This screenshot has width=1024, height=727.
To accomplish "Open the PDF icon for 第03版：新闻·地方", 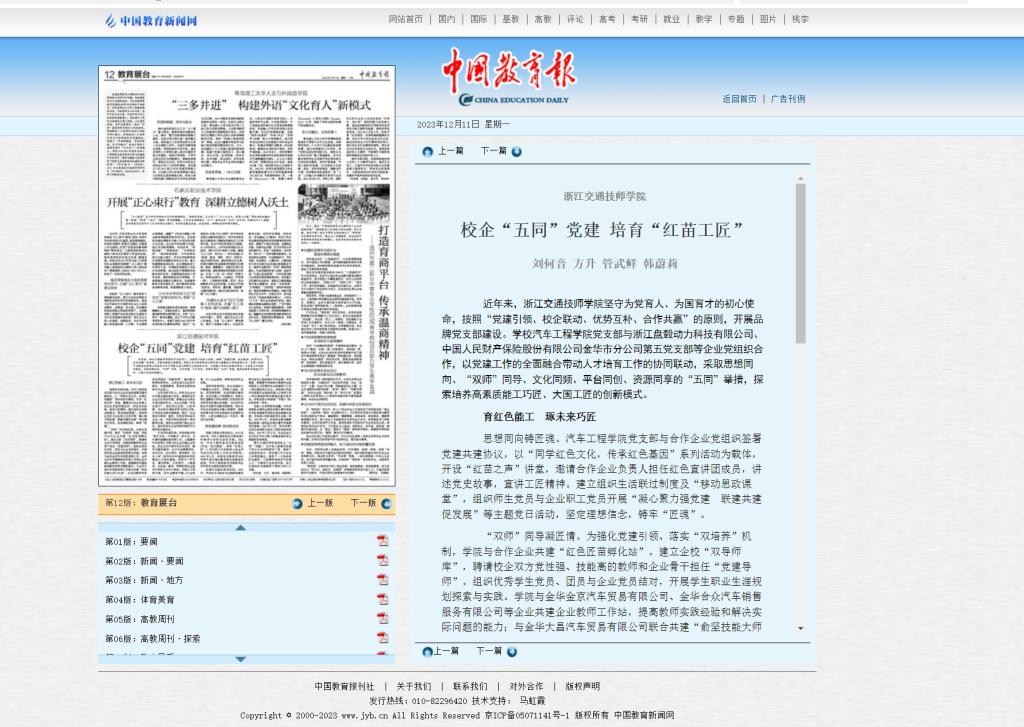I will [x=382, y=579].
